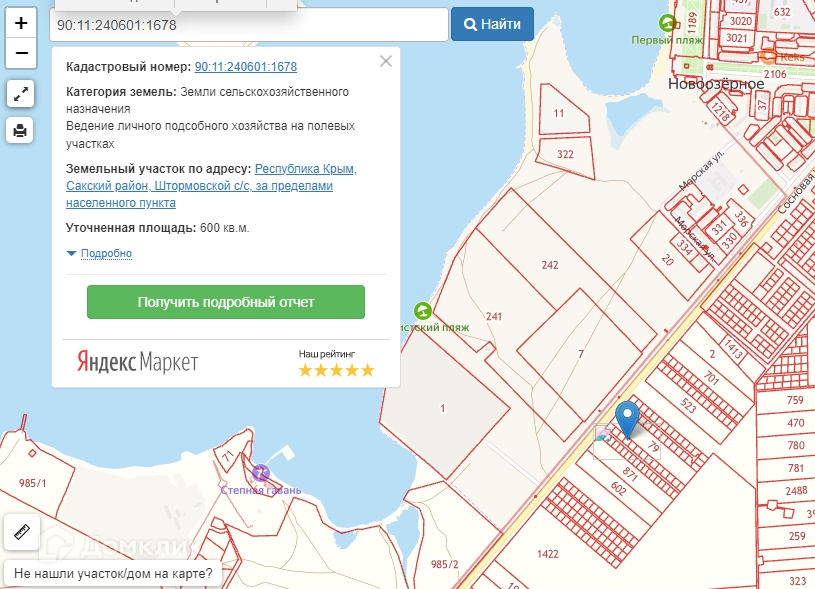Select parcel 781 on the map
The height and width of the screenshot is (589, 815).
(796, 468)
